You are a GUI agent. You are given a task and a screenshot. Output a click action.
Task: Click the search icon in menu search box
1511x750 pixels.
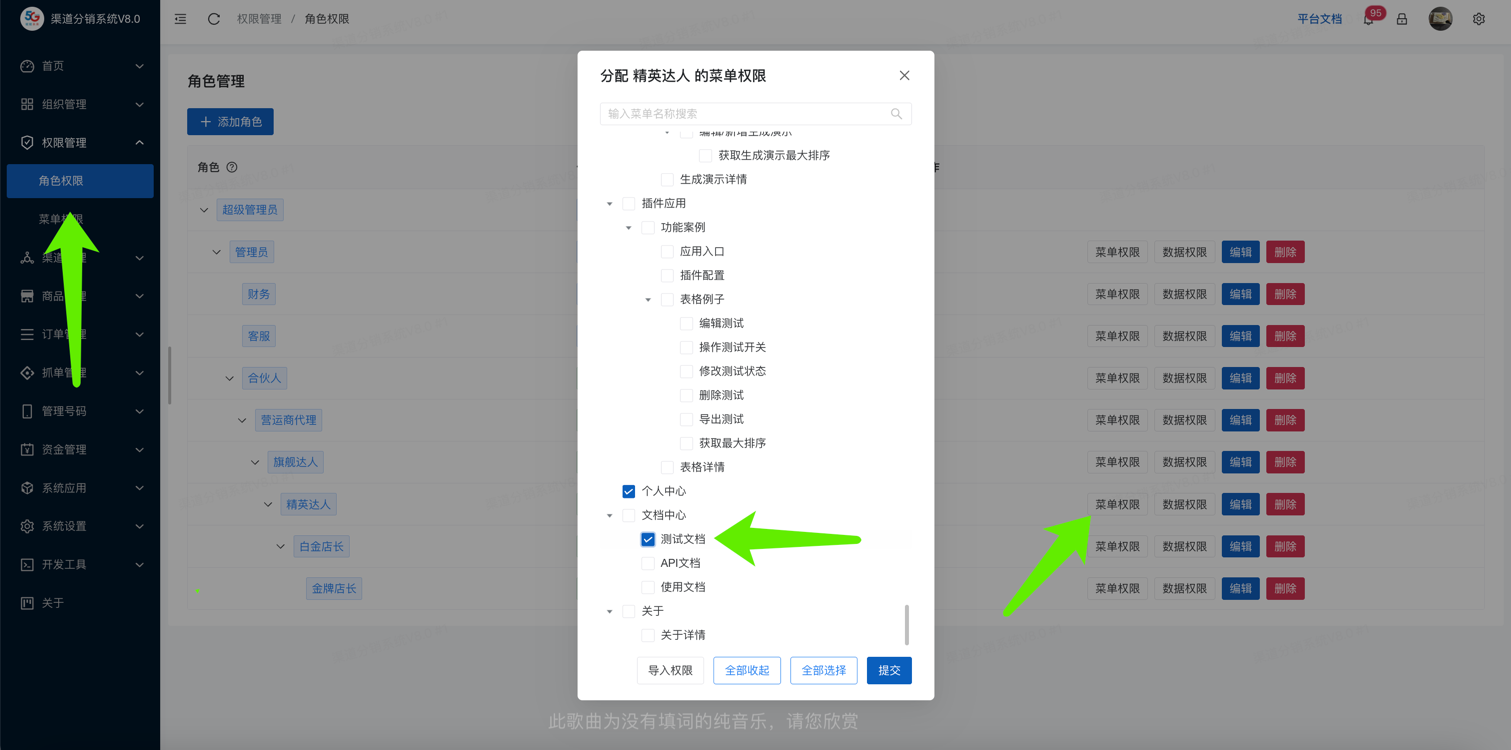click(896, 114)
